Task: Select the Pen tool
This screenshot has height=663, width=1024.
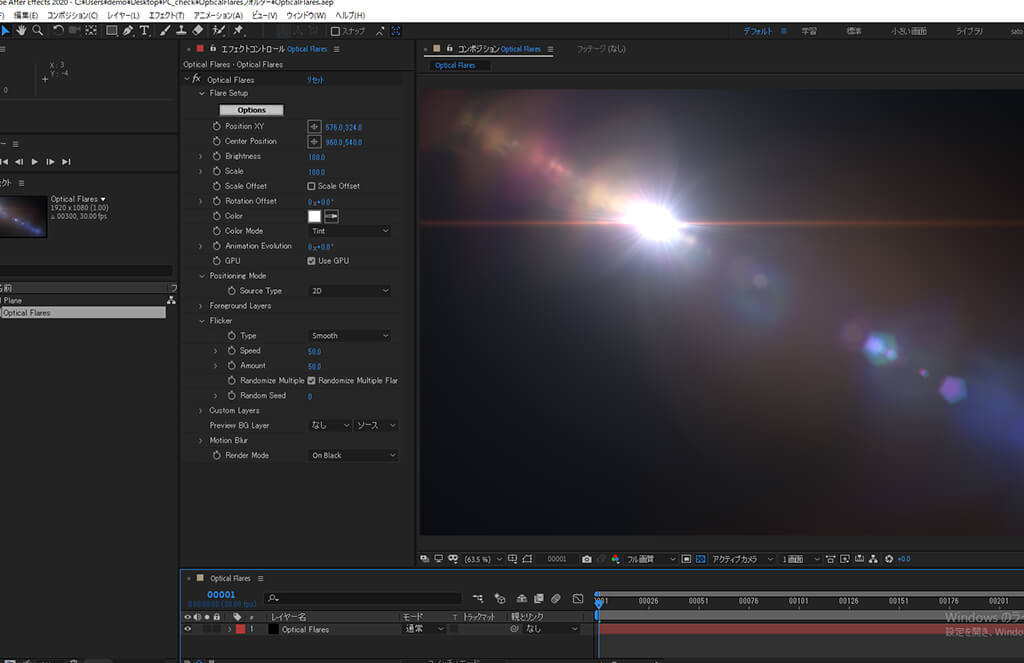Action: (x=128, y=31)
